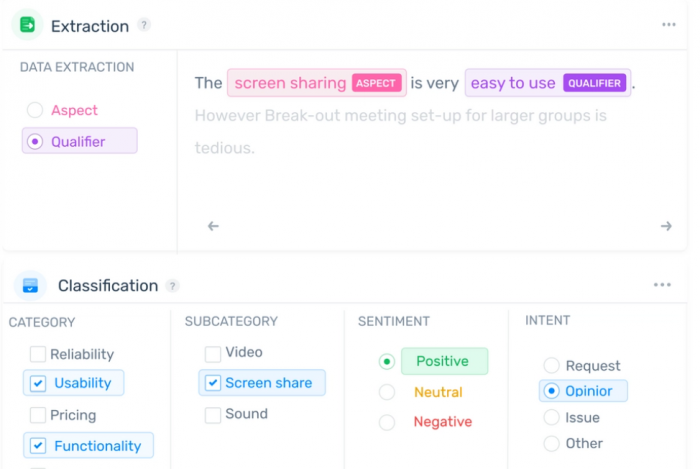Click the green Extraction panel icon

pyautogui.click(x=28, y=25)
